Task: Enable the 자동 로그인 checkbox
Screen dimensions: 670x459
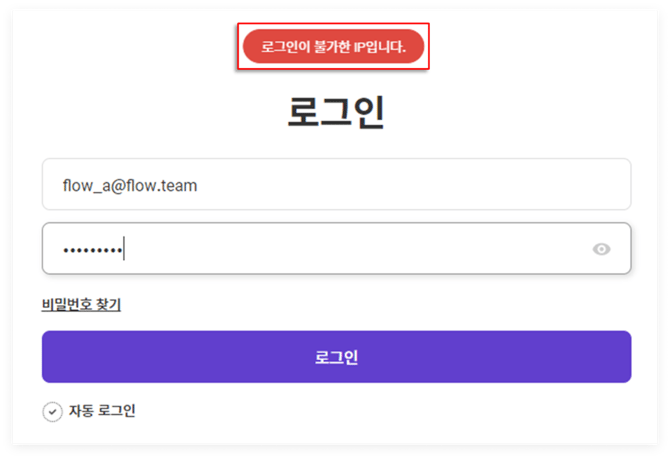Action: [x=53, y=411]
